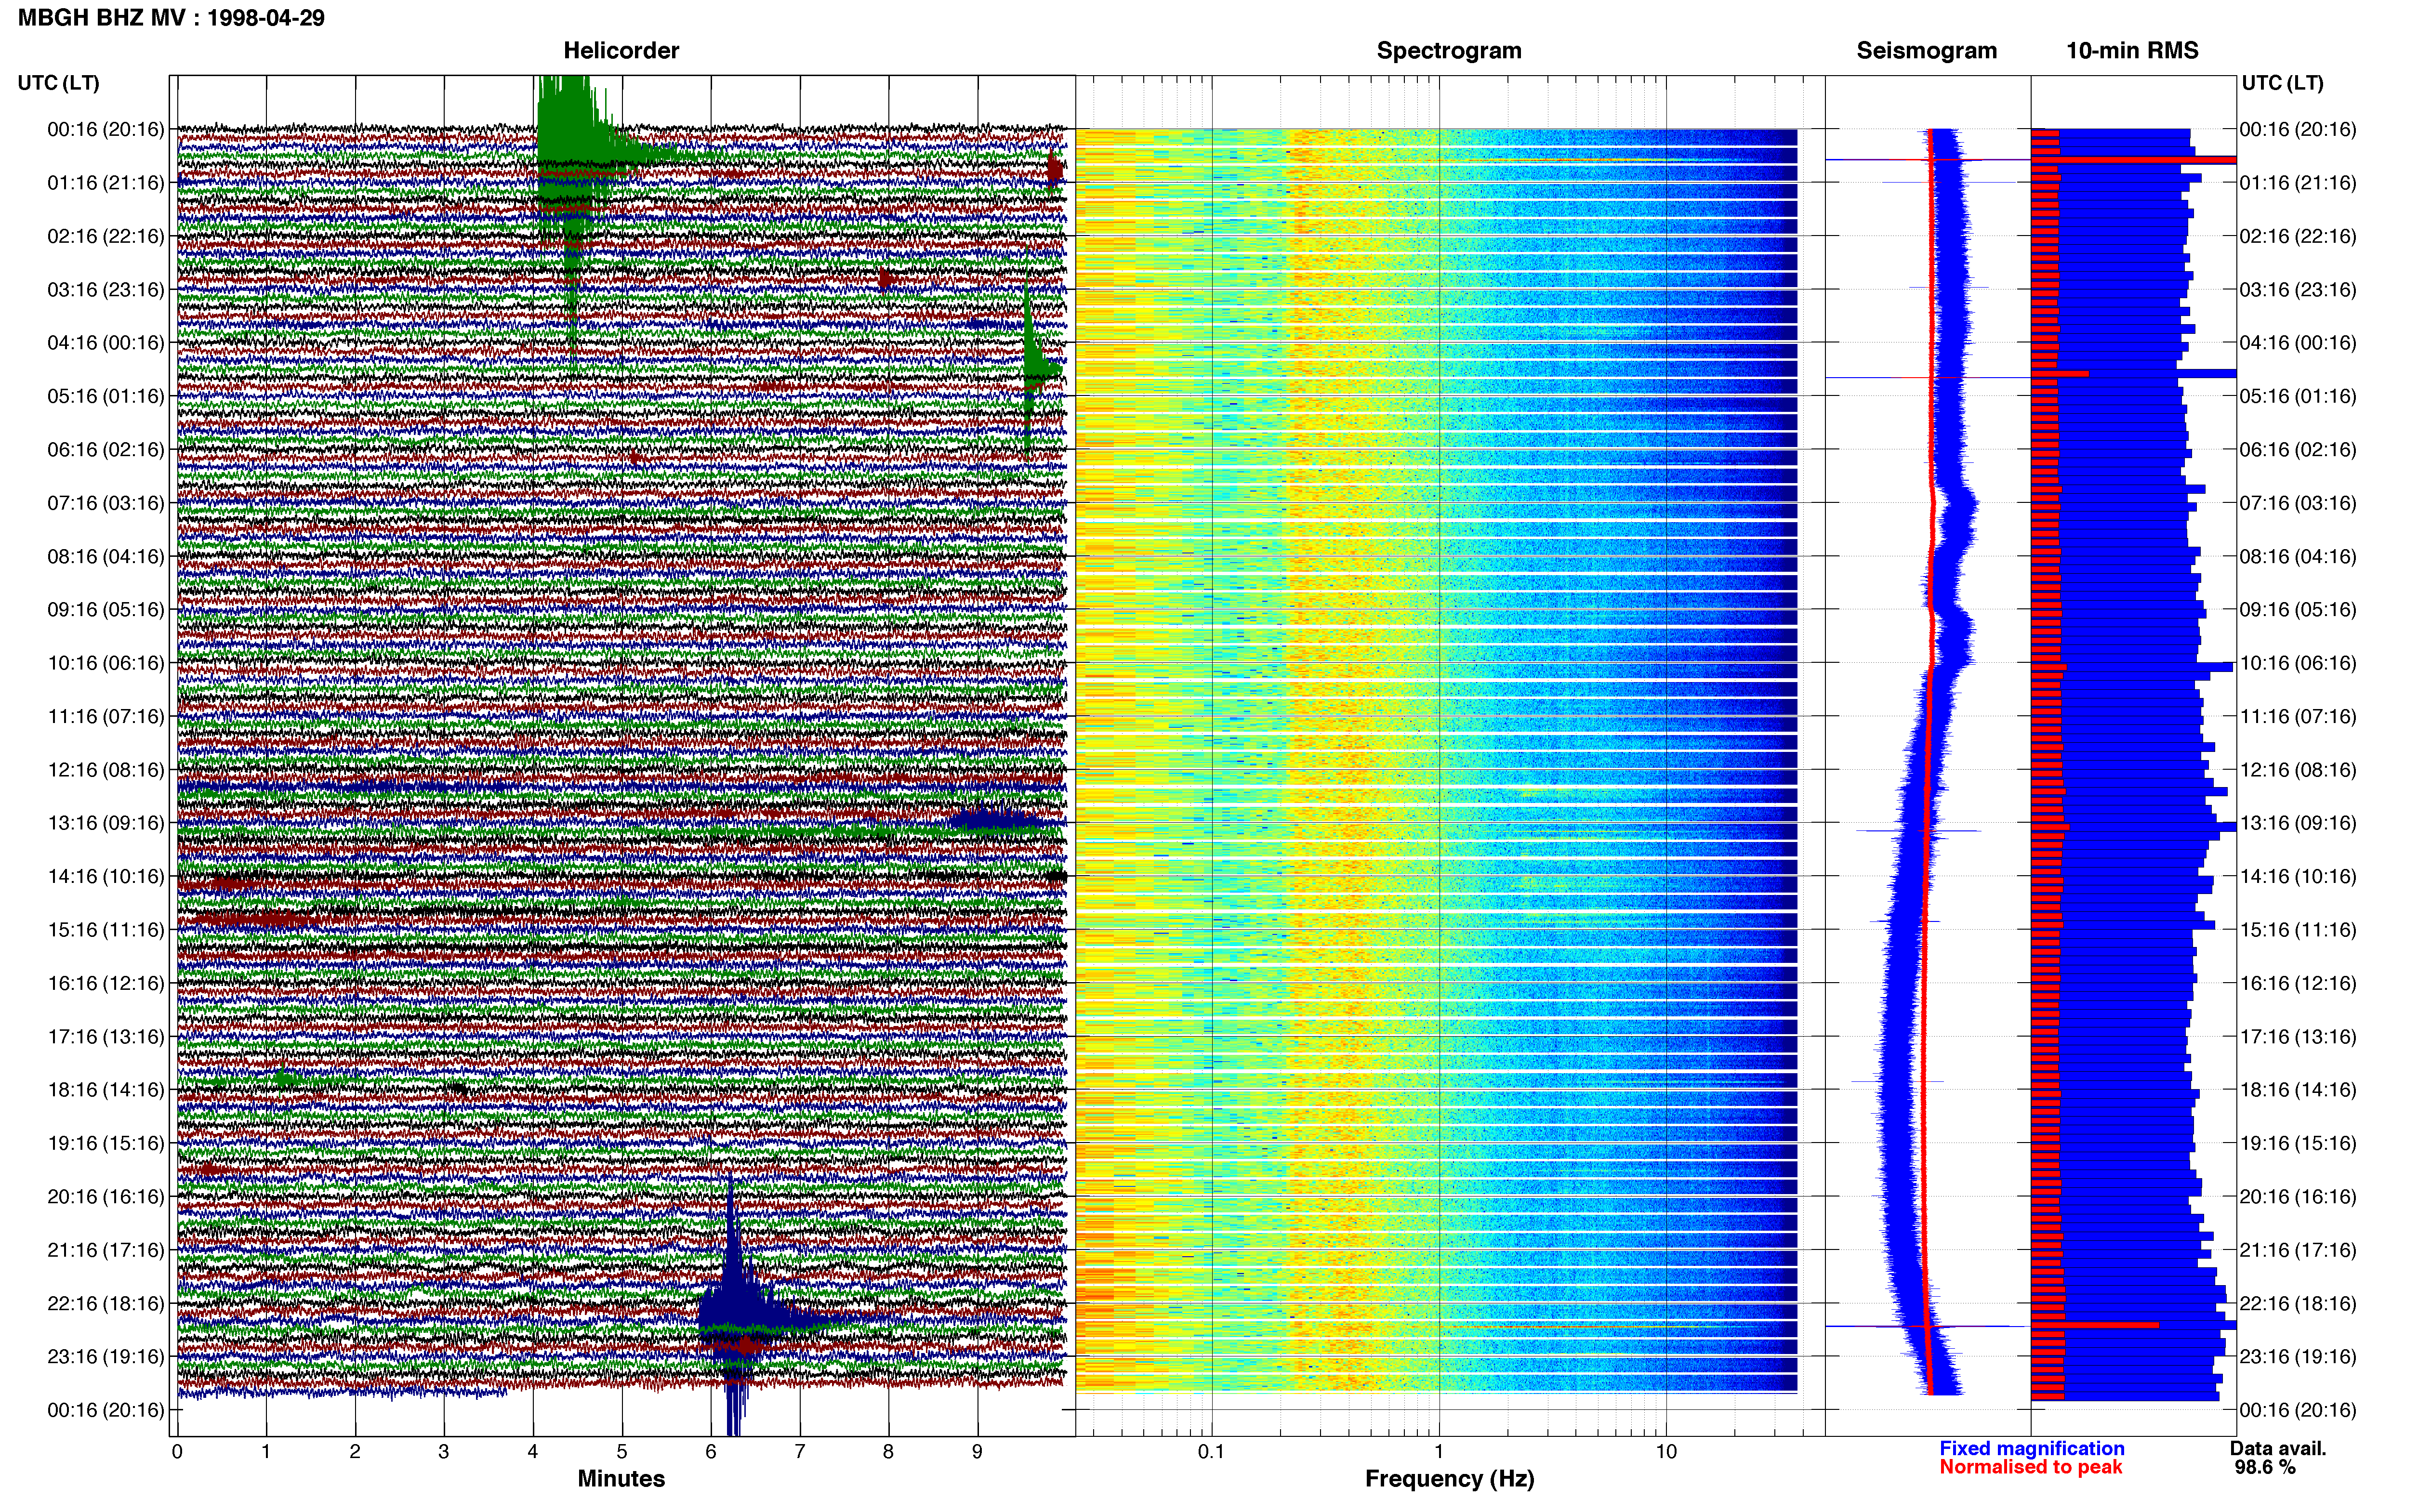Click the '98.6 %' data availability value
The width and height of the screenshot is (2418, 1512).
coord(2265,1467)
